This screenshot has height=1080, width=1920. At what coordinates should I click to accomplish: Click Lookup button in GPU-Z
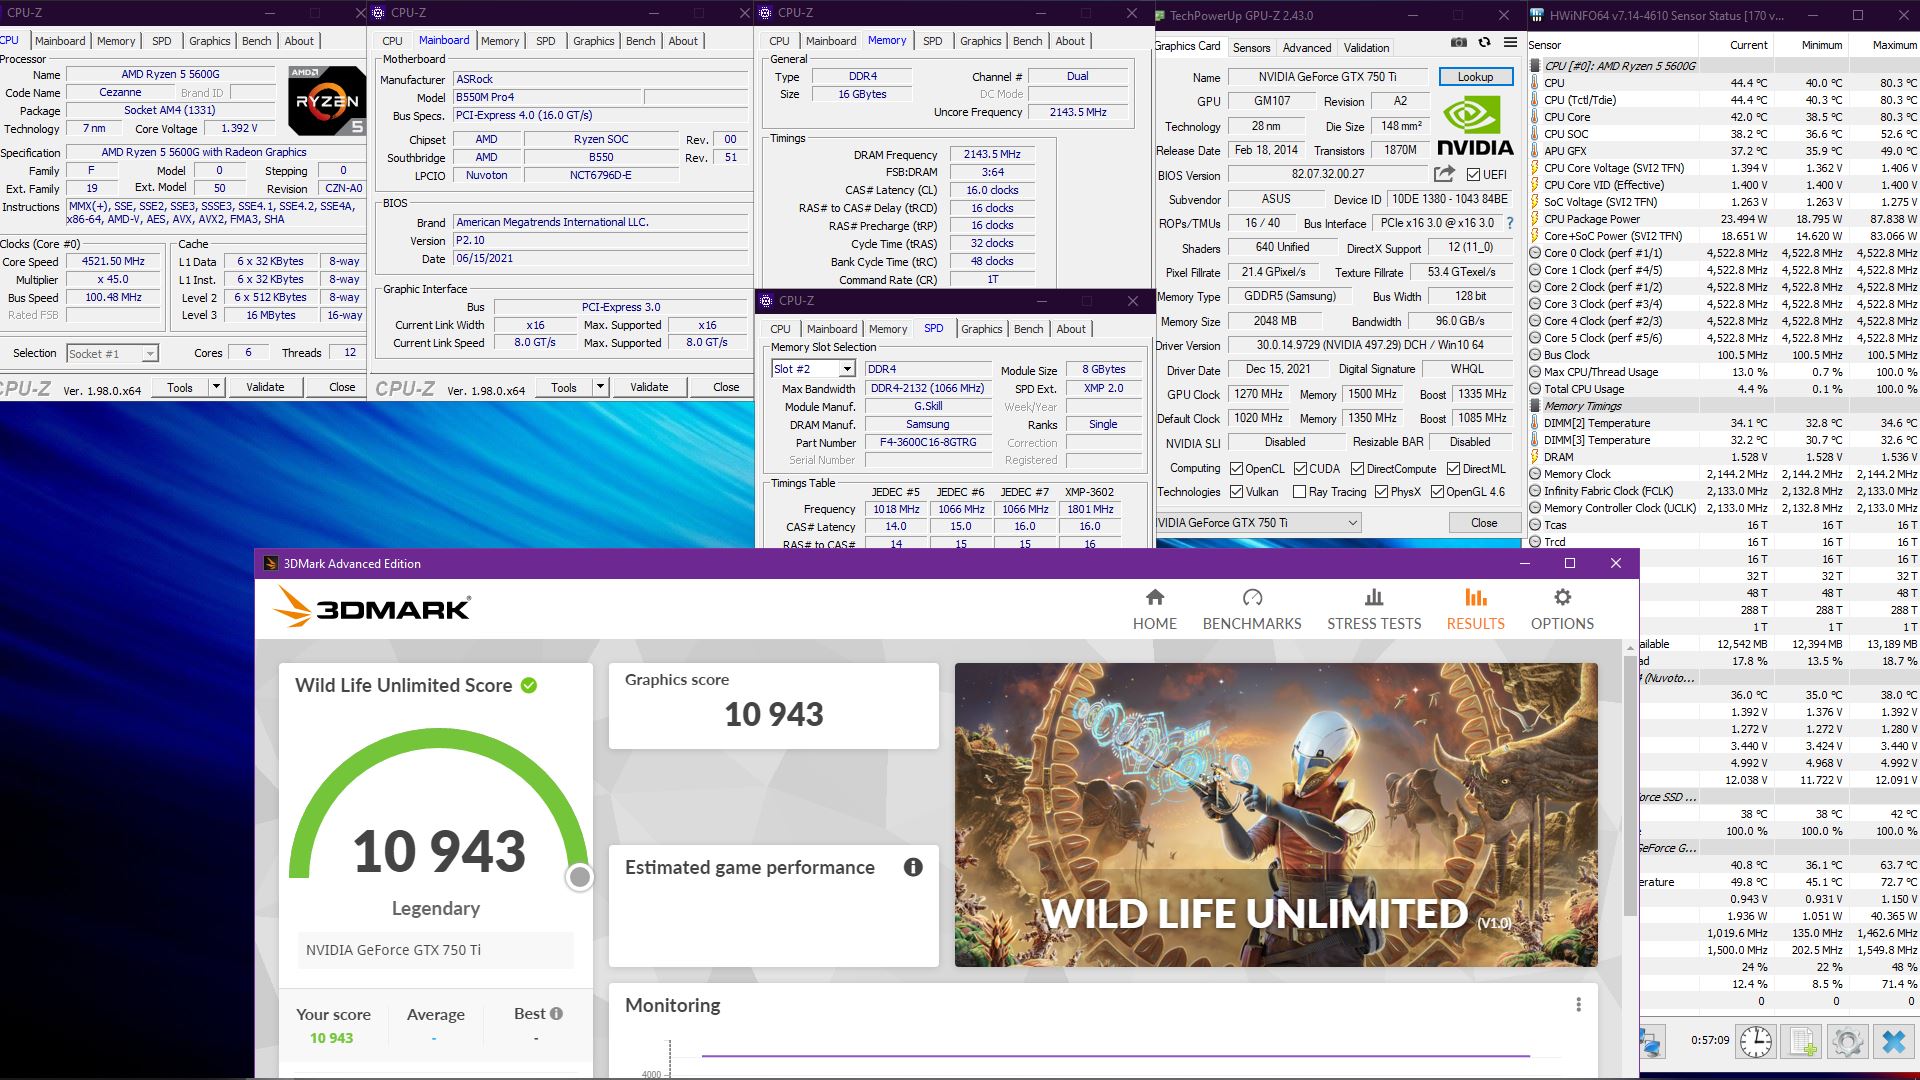[1475, 77]
